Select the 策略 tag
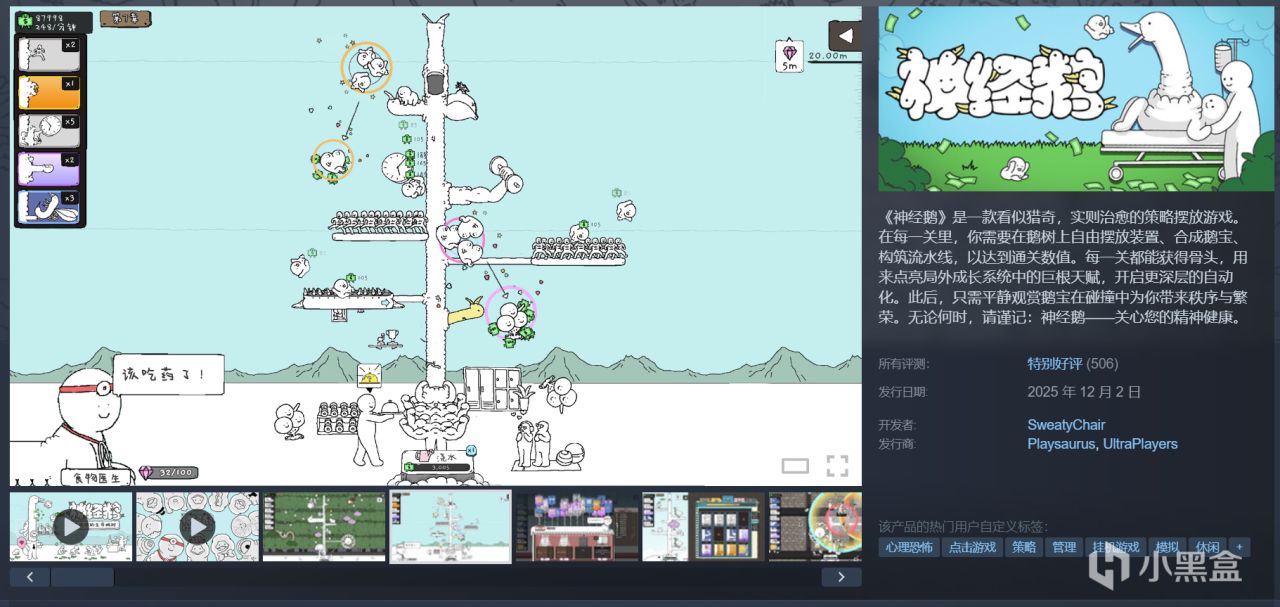The width and height of the screenshot is (1280, 607). point(1024,547)
